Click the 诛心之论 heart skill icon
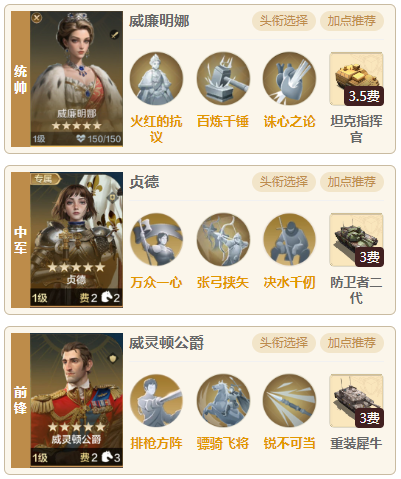The height and width of the screenshot is (479, 401). click(x=289, y=79)
